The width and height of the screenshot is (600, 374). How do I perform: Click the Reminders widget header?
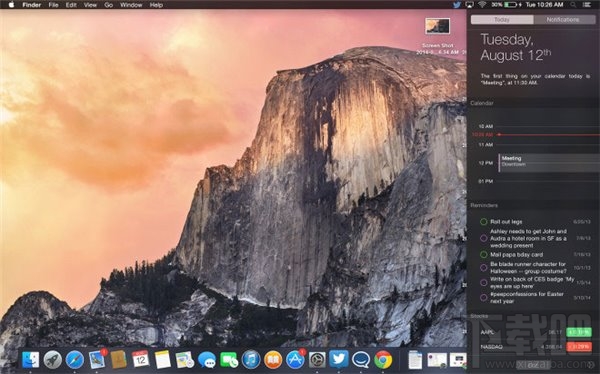(484, 205)
